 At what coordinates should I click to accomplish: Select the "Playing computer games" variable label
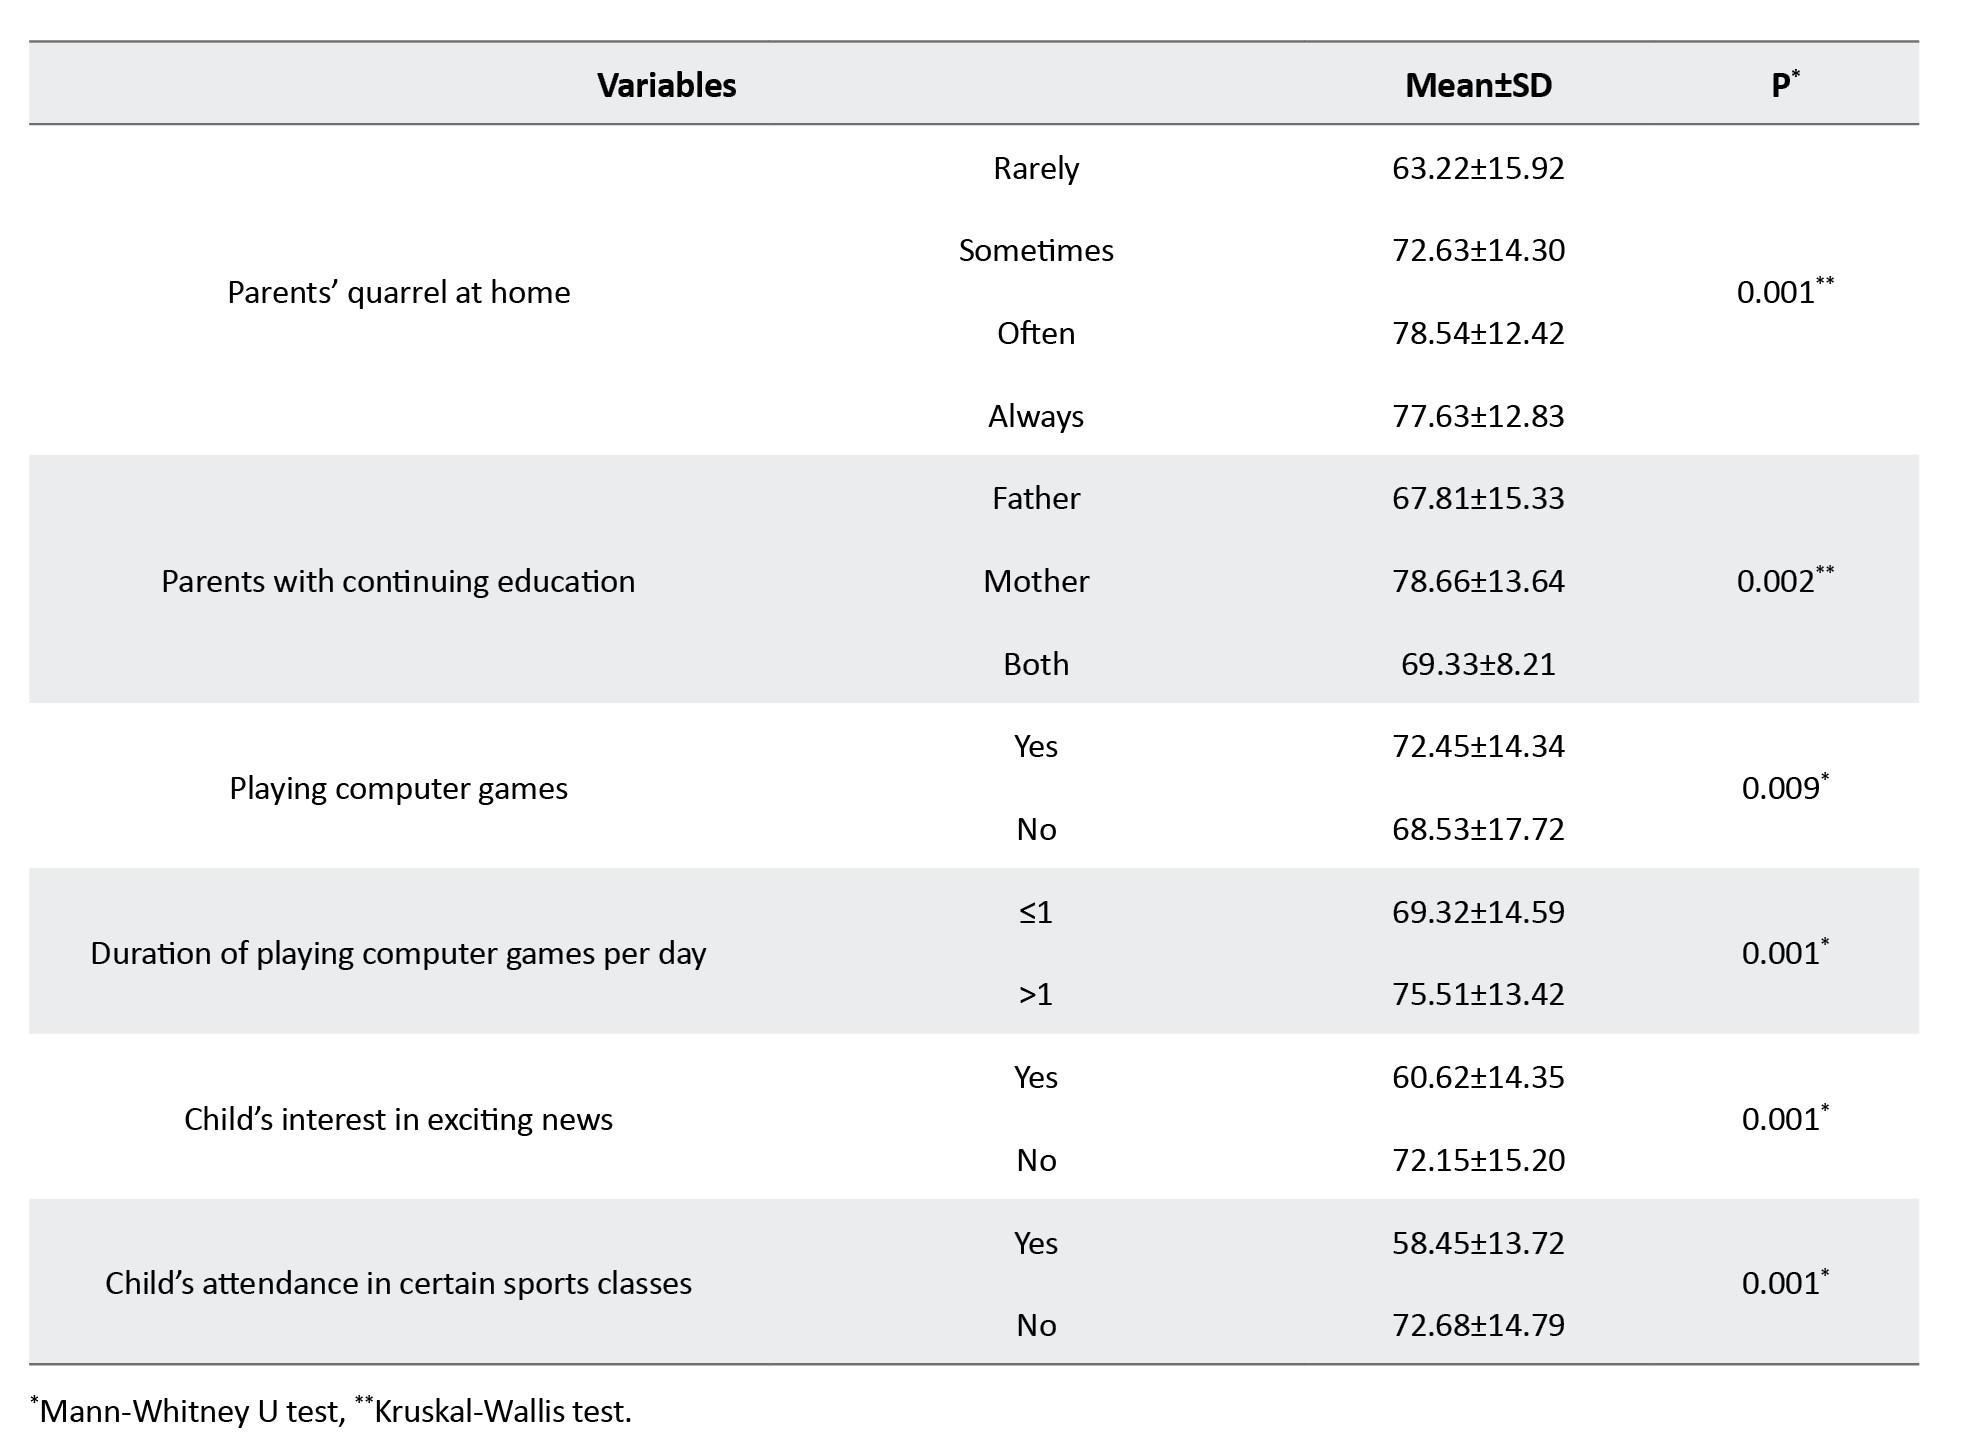pyautogui.click(x=398, y=788)
